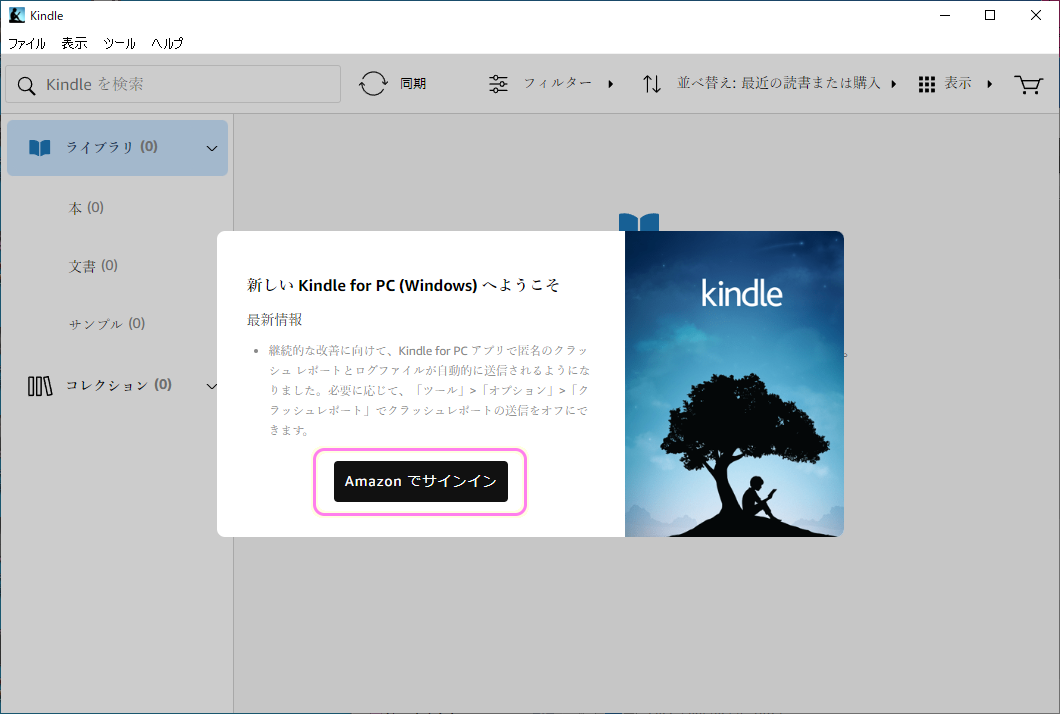The width and height of the screenshot is (1060, 714).
Task: Click the Amazon でサインイン button
Action: (420, 481)
